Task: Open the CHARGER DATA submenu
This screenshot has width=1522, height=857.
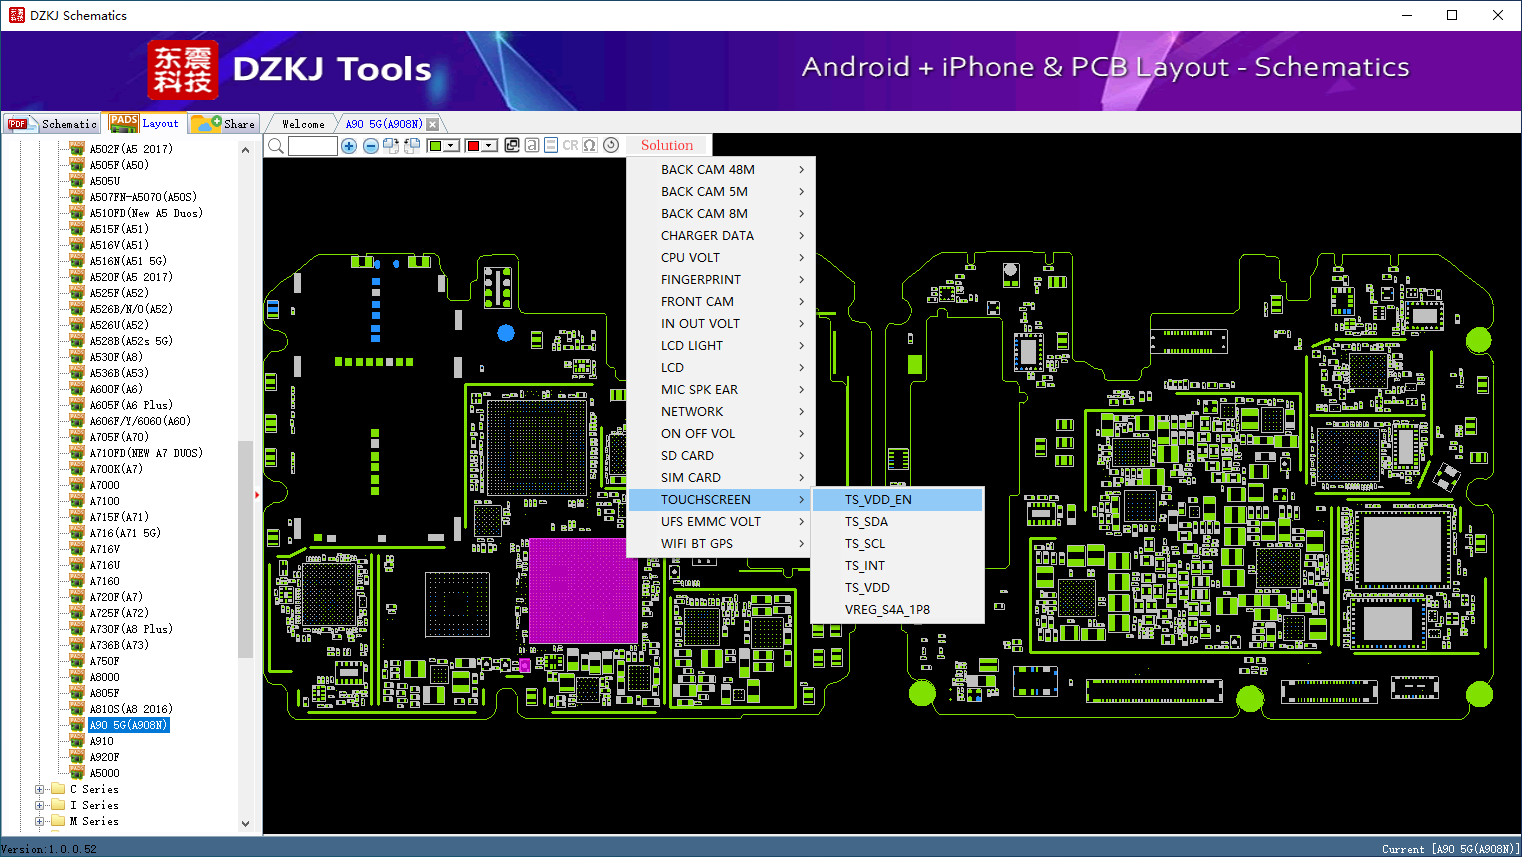Action: tap(707, 236)
